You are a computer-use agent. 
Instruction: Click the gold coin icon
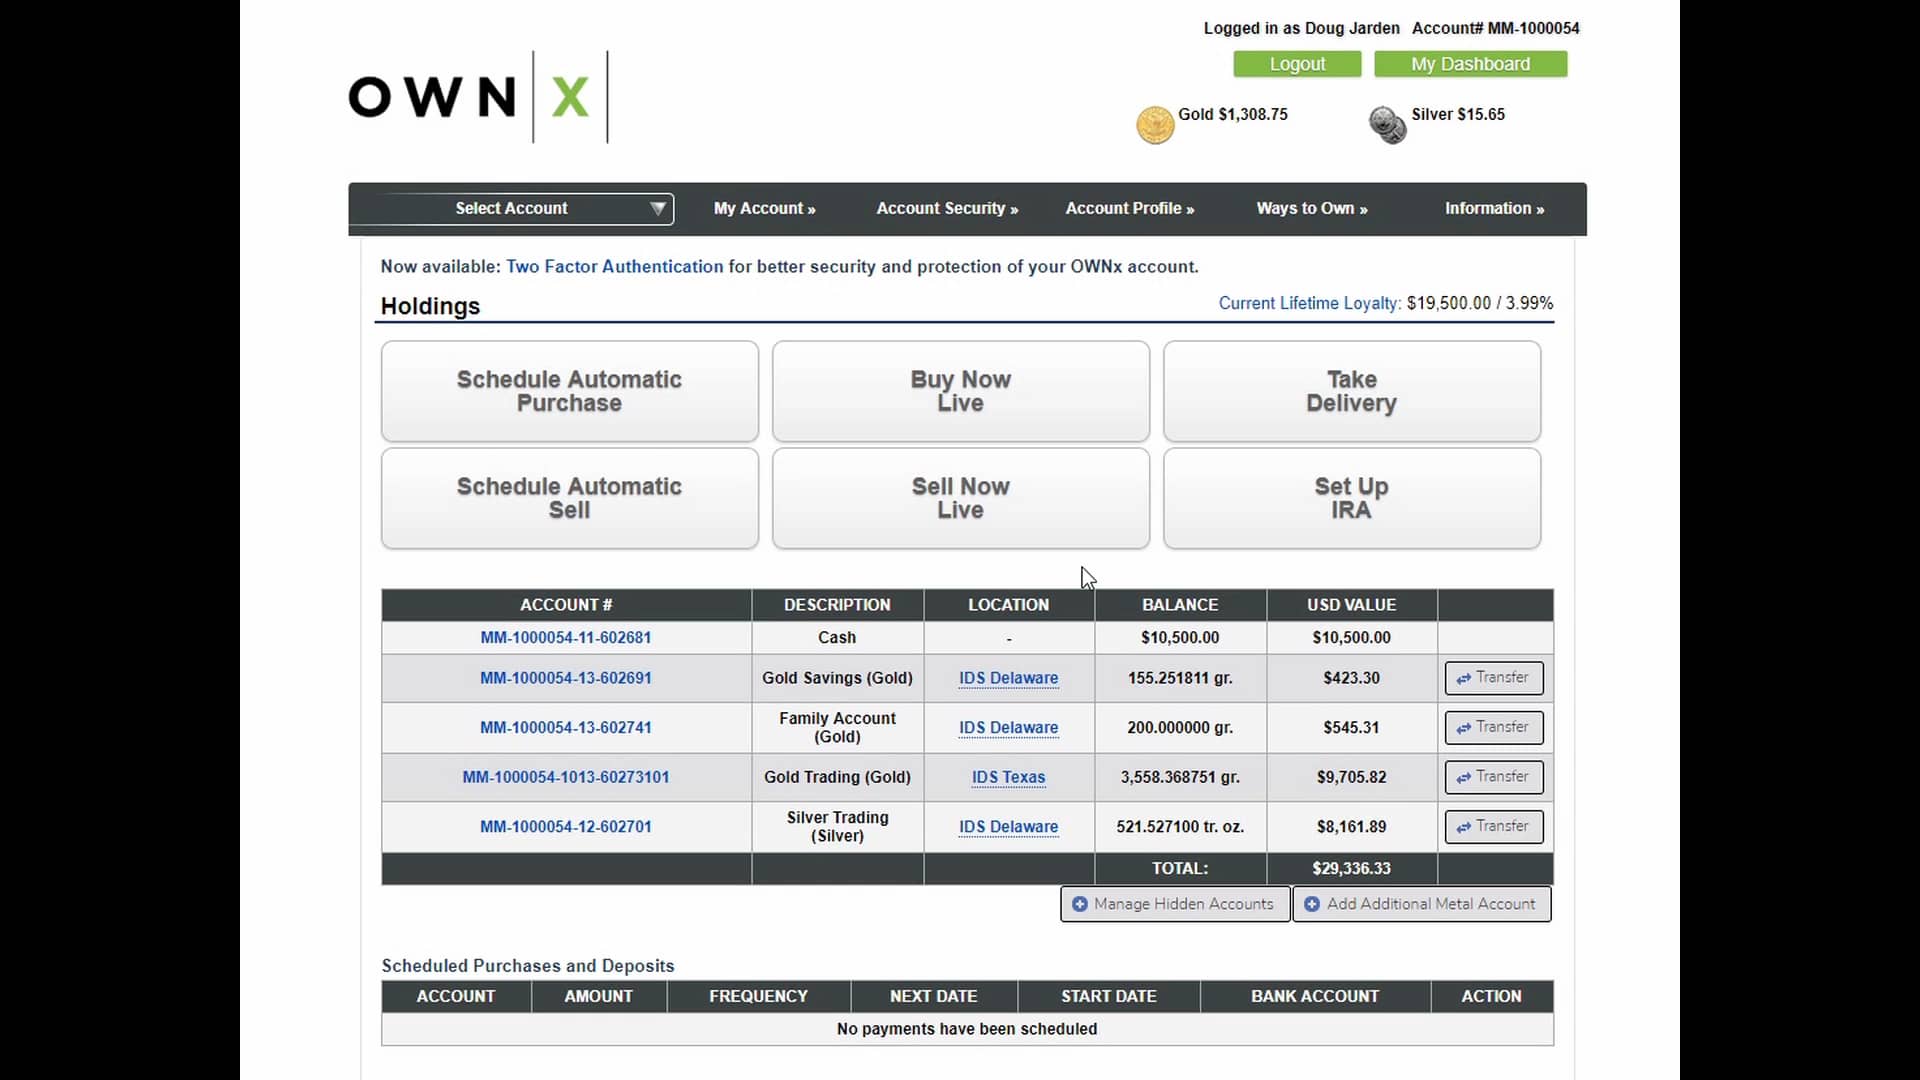click(x=1155, y=125)
